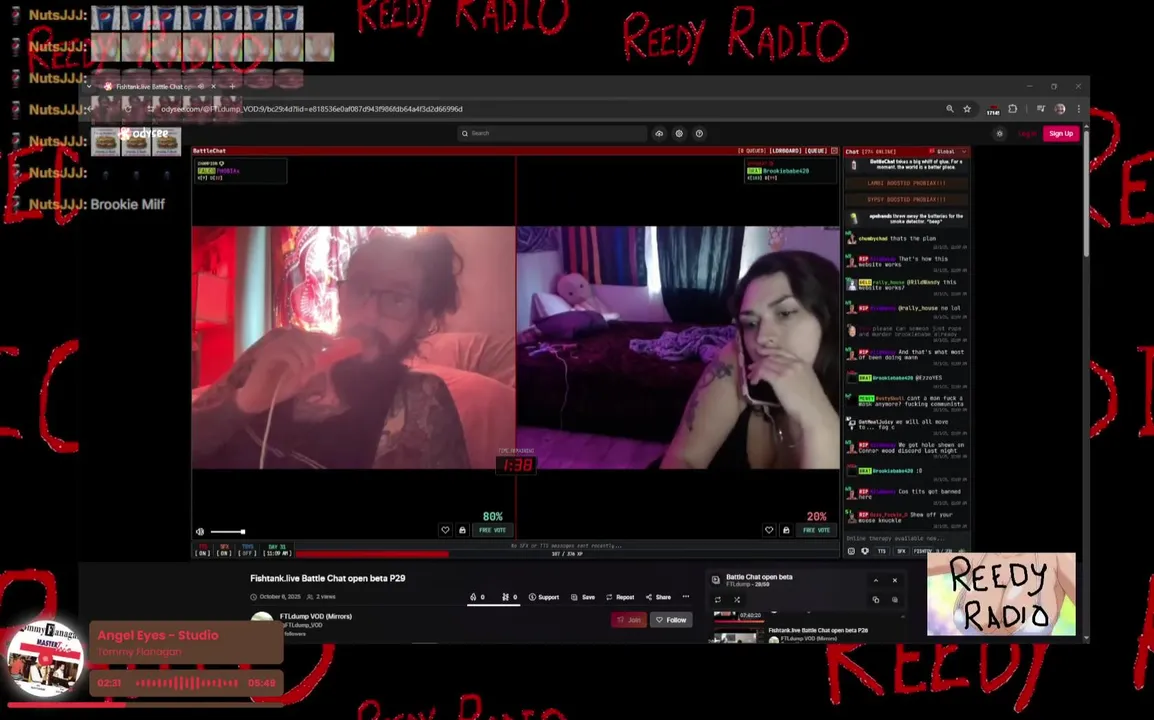Toggle the TOYS OFF indicator
Image resolution: width=1154 pixels, height=720 pixels.
pyautogui.click(x=247, y=550)
